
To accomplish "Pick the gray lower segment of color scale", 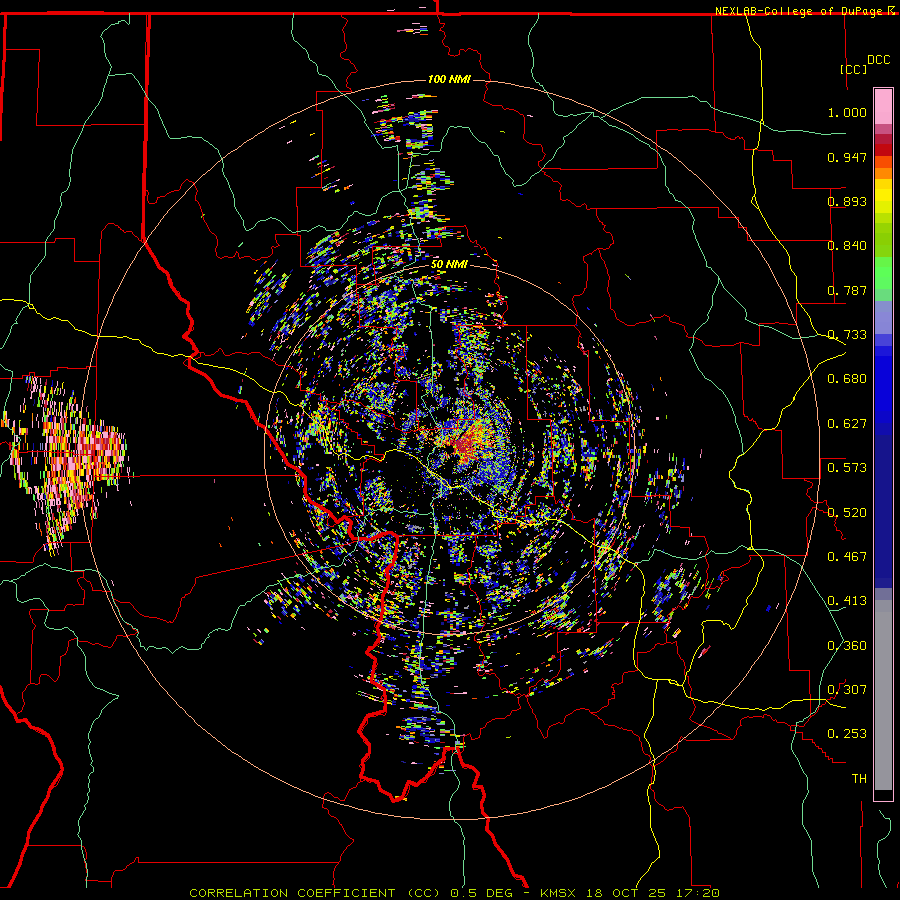I will tap(883, 695).
